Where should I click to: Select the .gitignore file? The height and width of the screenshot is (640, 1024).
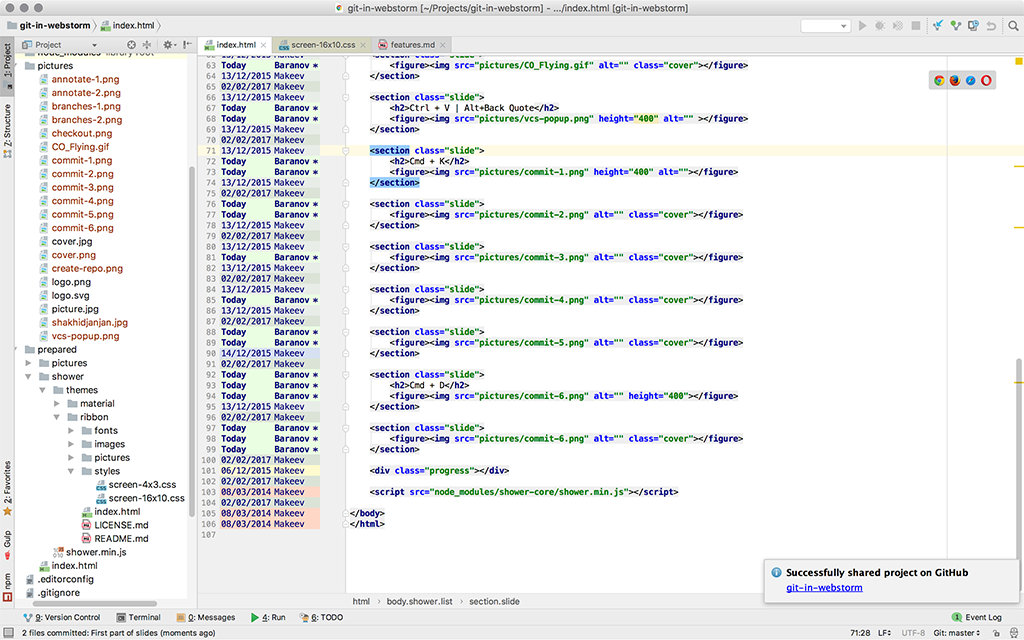point(59,592)
